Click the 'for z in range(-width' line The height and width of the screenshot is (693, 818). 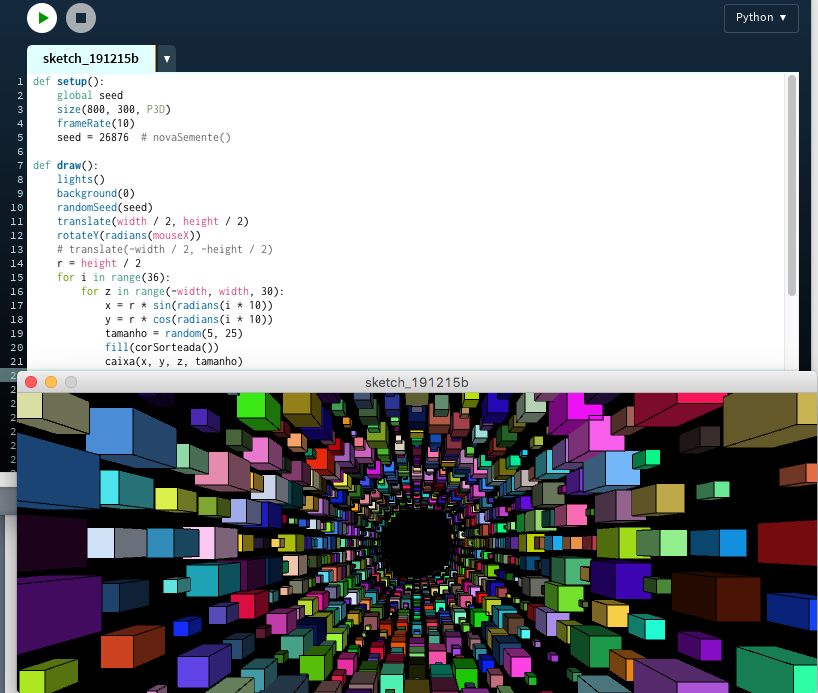point(182,292)
